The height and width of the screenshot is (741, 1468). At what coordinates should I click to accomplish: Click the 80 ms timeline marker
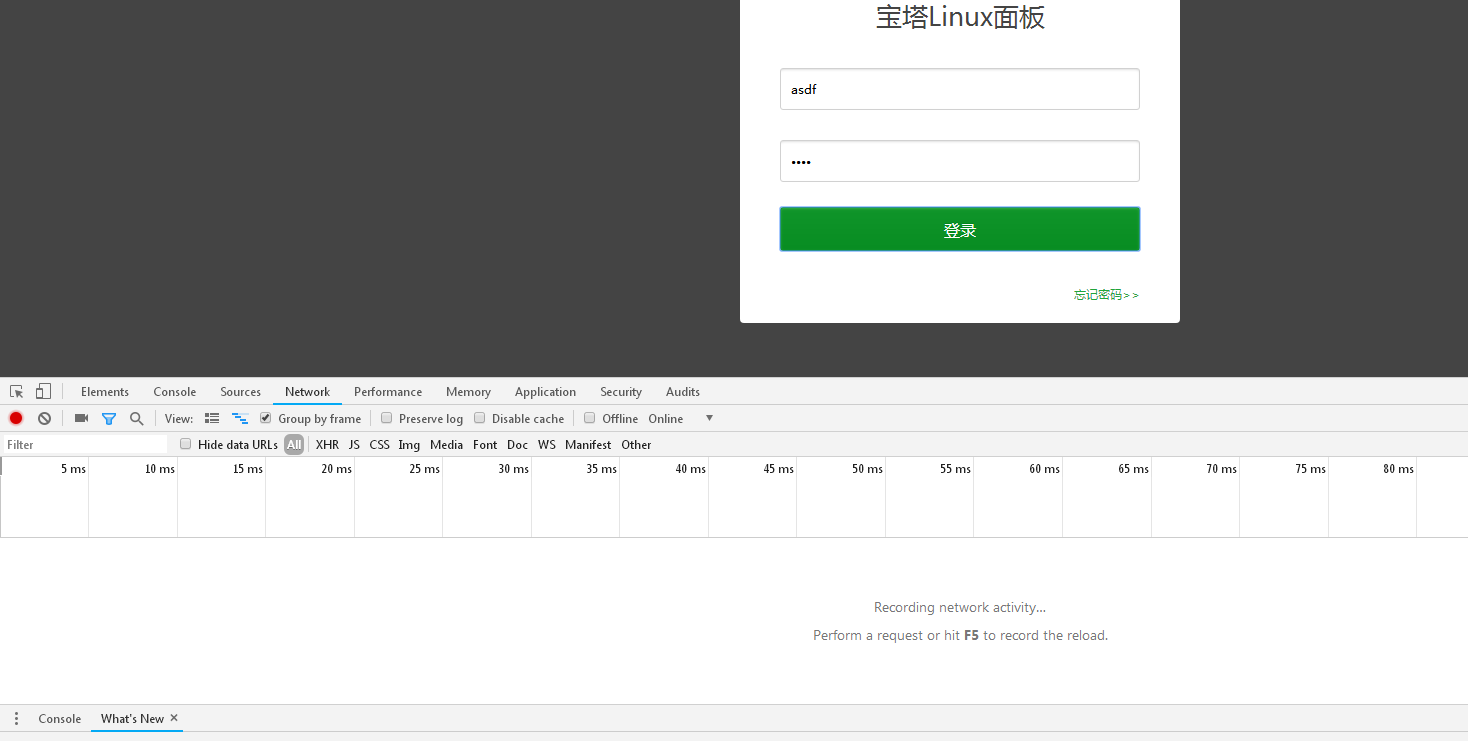[x=1398, y=469]
